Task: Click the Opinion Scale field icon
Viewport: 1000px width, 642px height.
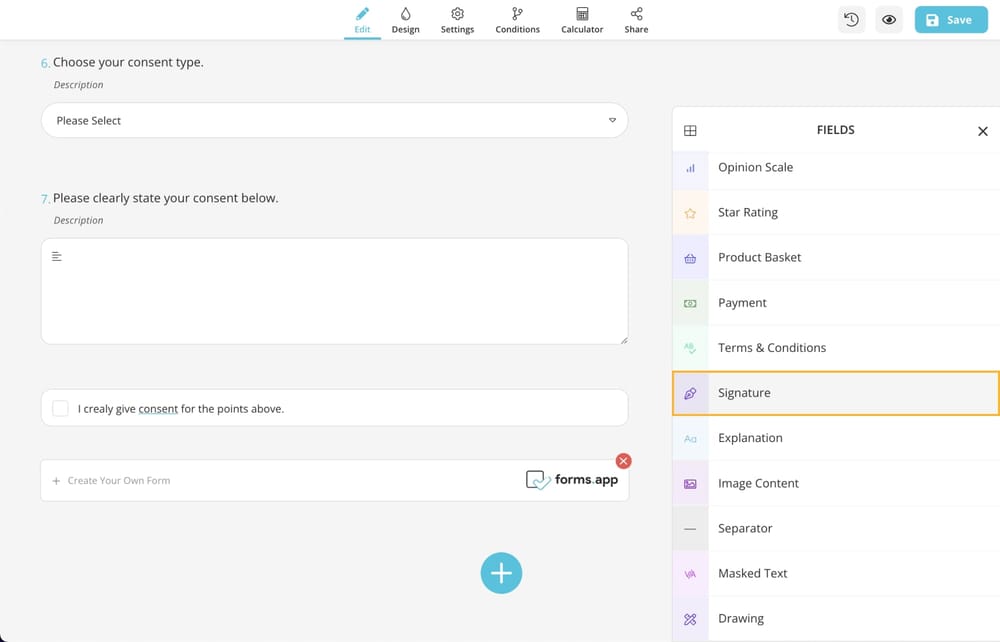Action: point(690,168)
